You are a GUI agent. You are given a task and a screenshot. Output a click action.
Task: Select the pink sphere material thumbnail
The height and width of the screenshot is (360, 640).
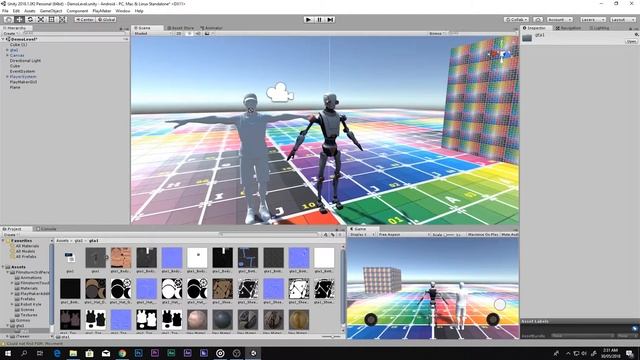tap(197, 320)
